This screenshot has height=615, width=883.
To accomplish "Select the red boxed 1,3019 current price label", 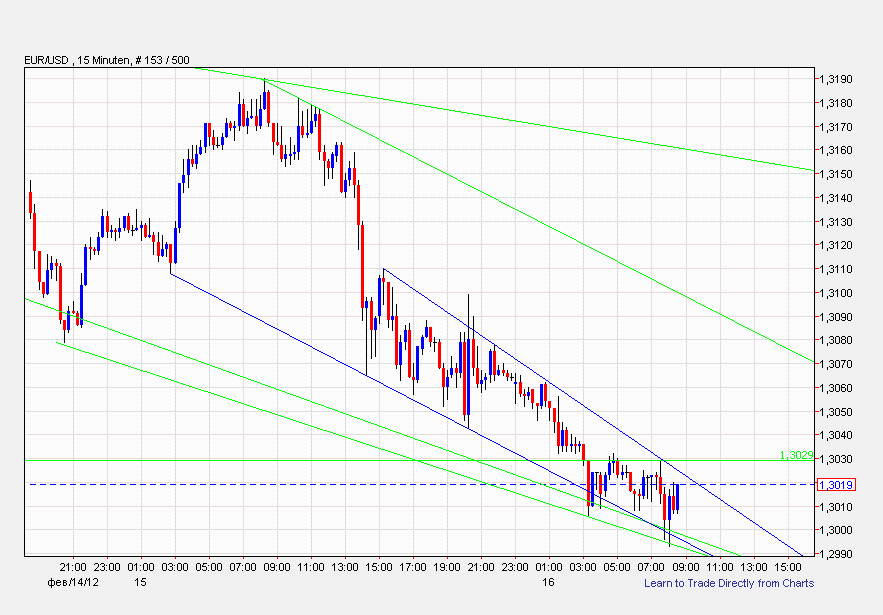I will point(836,485).
